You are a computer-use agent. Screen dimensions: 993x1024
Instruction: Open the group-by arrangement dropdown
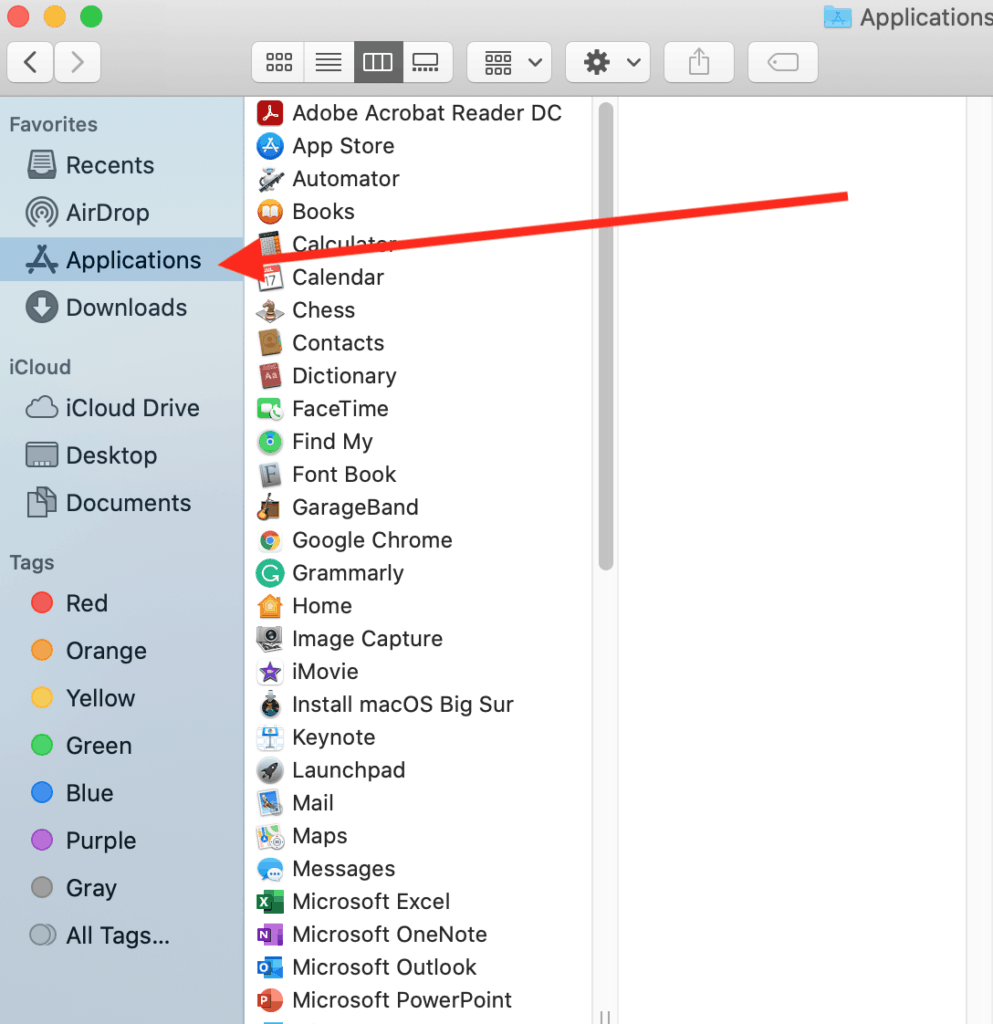[510, 63]
